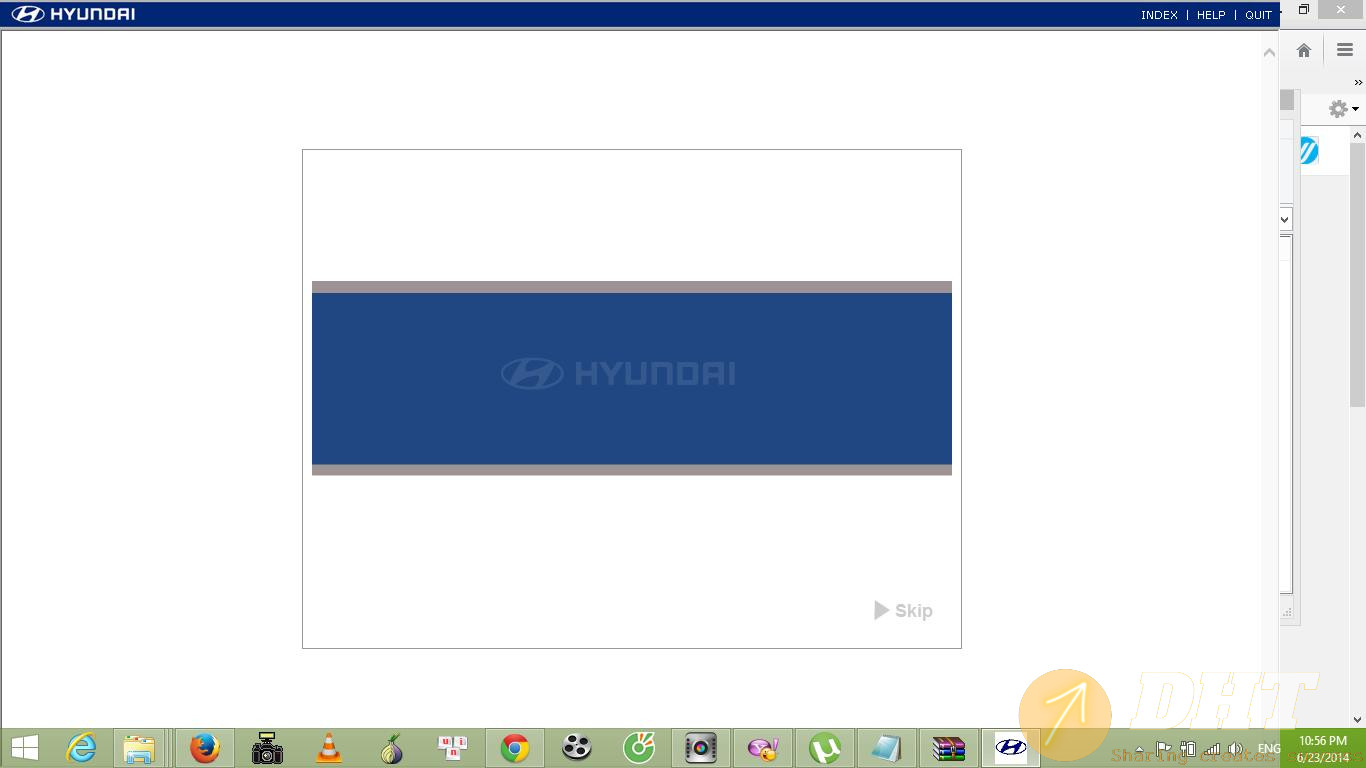
Task: Check the battery power tray icon
Action: tap(1188, 748)
